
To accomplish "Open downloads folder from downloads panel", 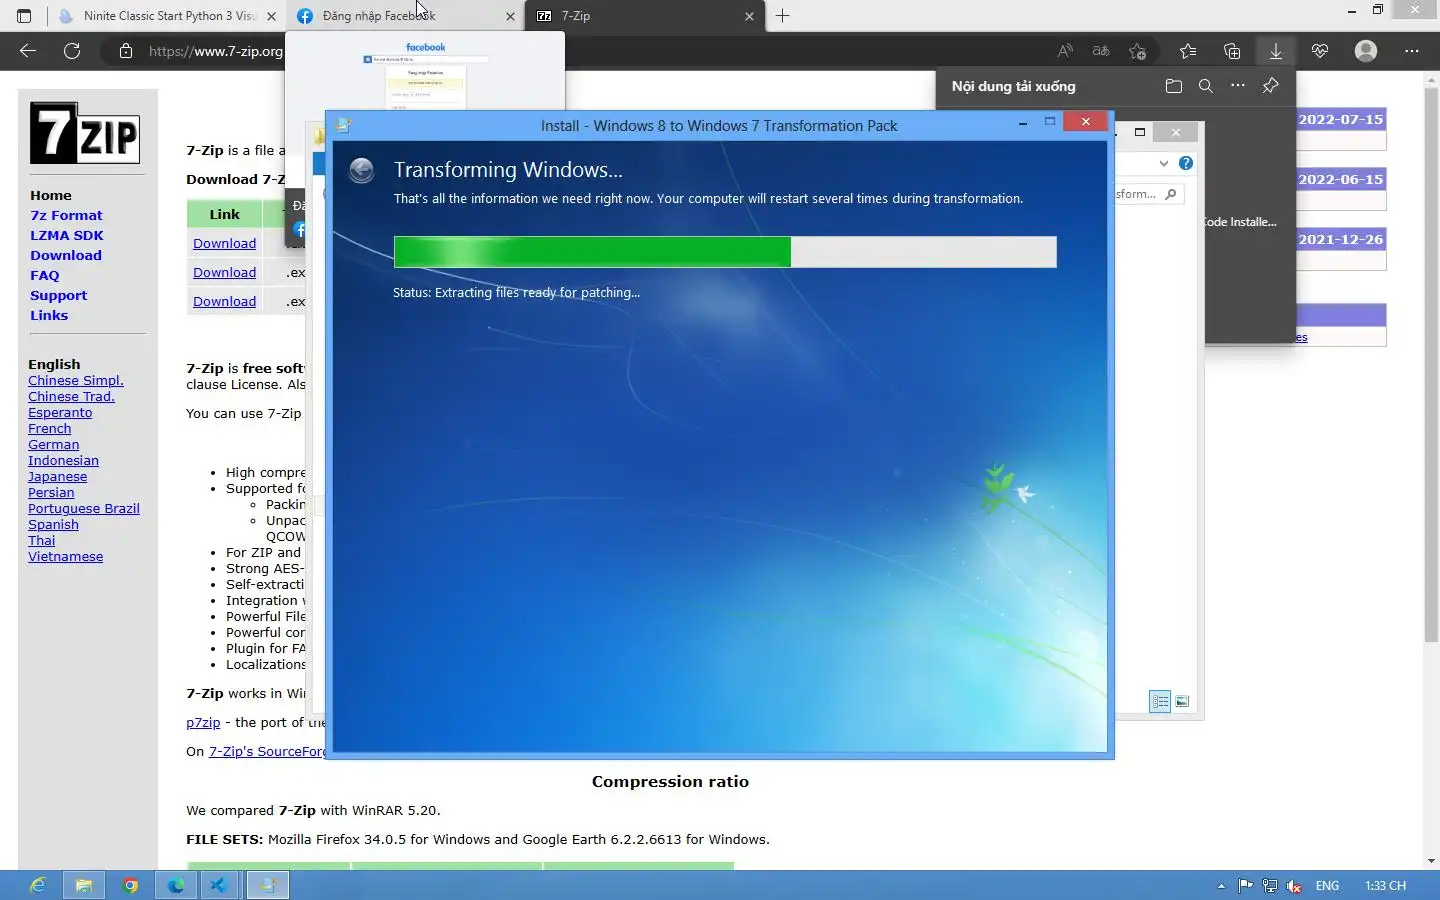I will click(1174, 86).
